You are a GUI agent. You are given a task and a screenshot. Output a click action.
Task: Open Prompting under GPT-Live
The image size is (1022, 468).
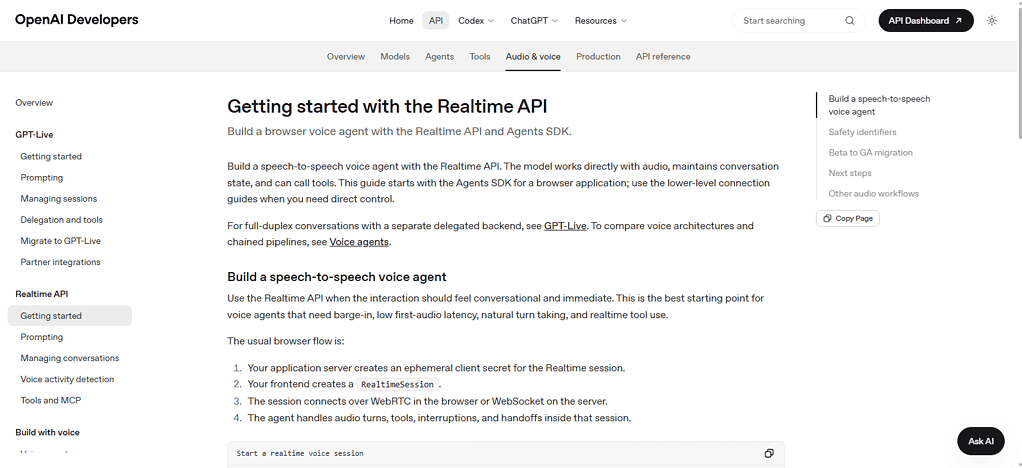point(42,178)
